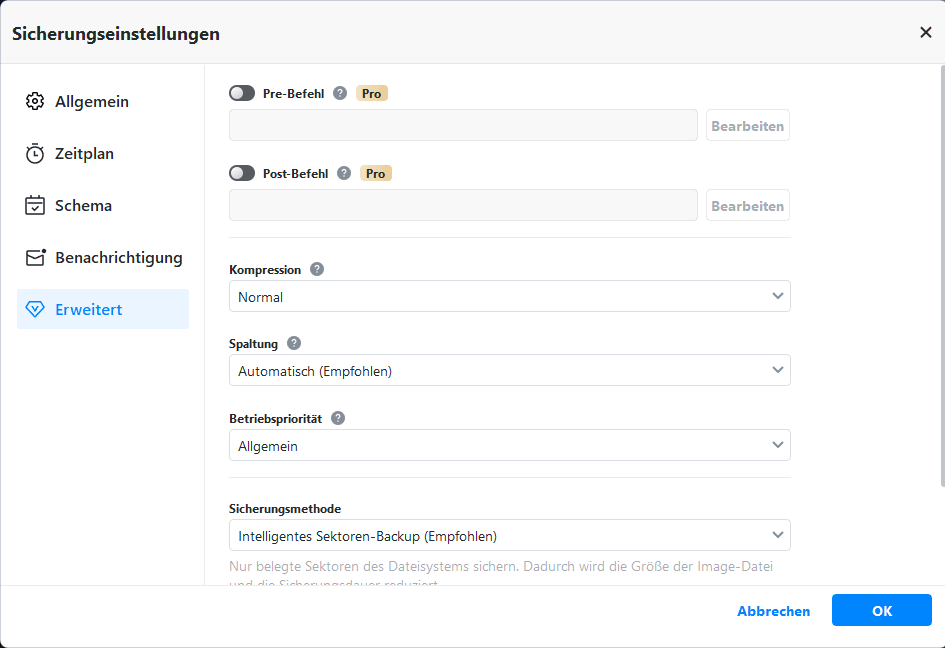The image size is (945, 648).
Task: Click the help icon next to Kompression
Action: [x=317, y=269]
